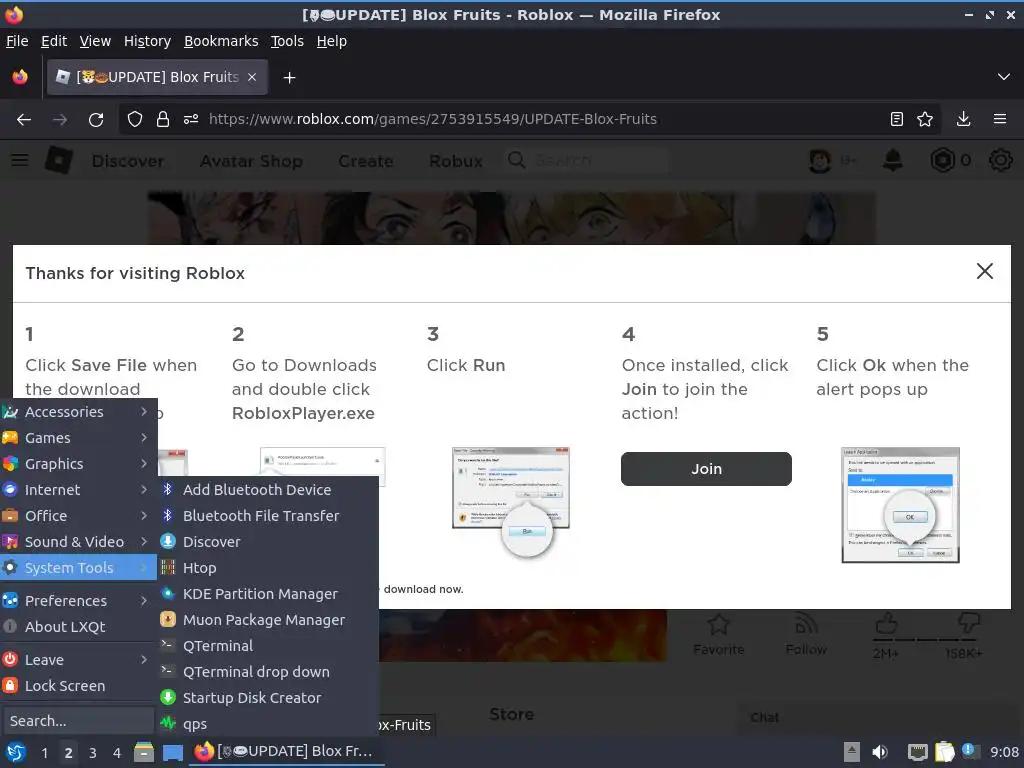Open the History menu

click(x=147, y=41)
